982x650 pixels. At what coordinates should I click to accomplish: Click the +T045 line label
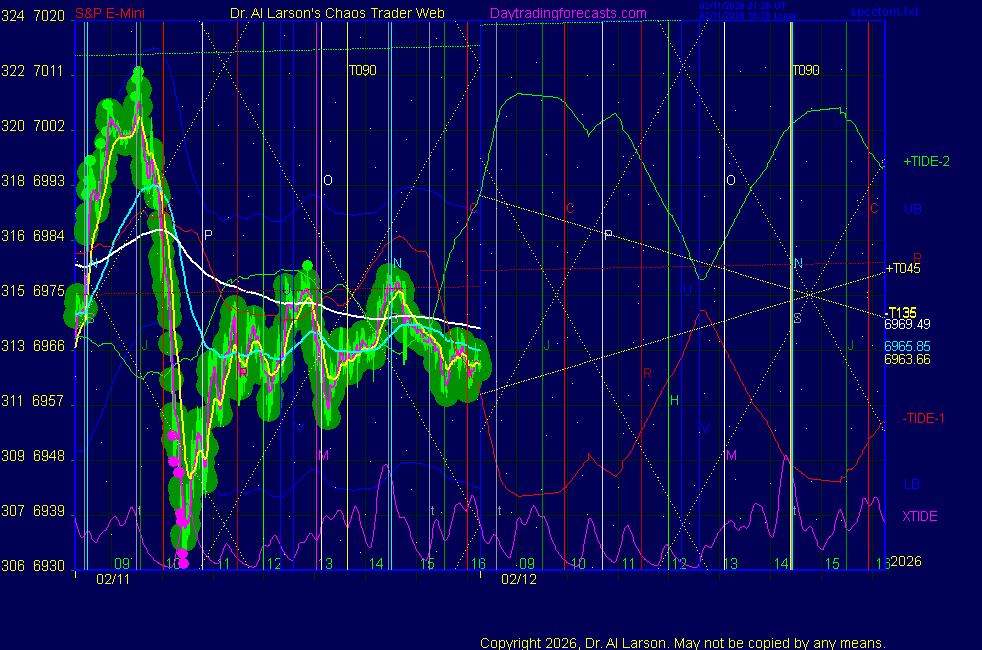point(903,267)
